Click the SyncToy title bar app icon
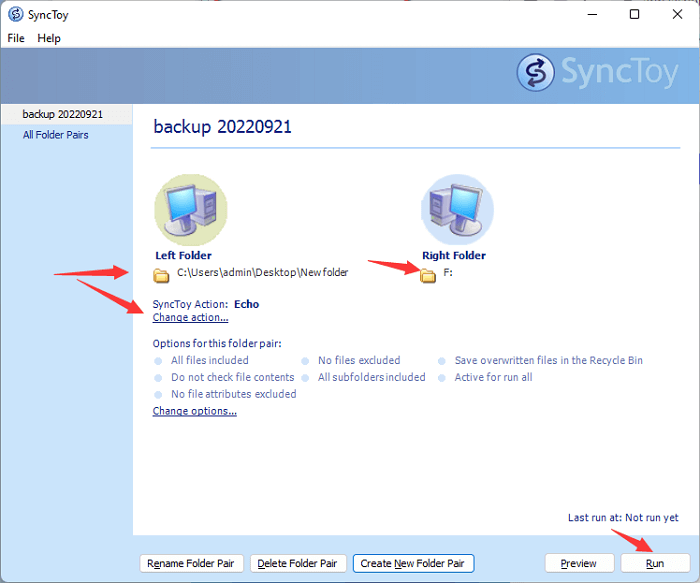The height and width of the screenshot is (583, 700). 16,14
